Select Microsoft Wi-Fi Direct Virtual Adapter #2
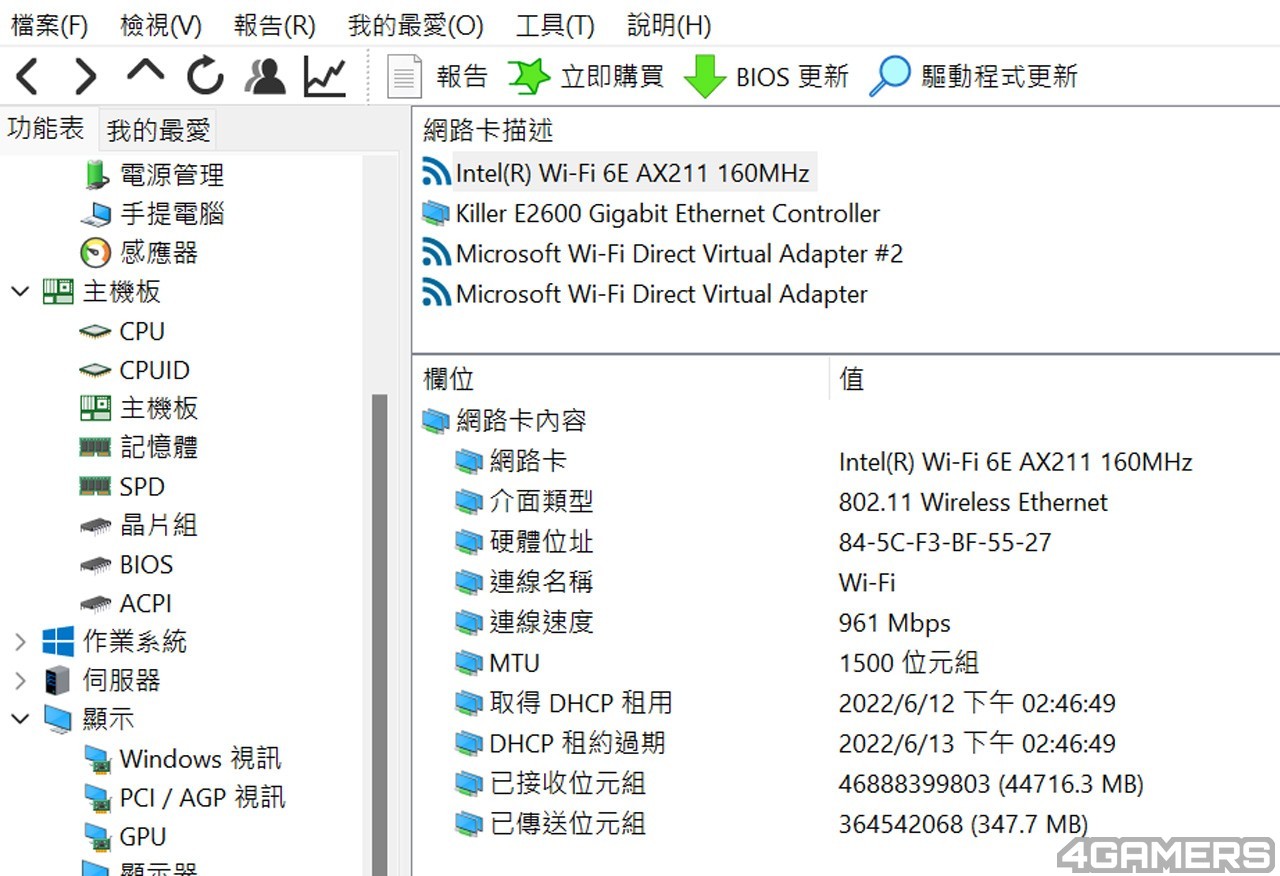The width and height of the screenshot is (1280, 876). click(x=679, y=254)
